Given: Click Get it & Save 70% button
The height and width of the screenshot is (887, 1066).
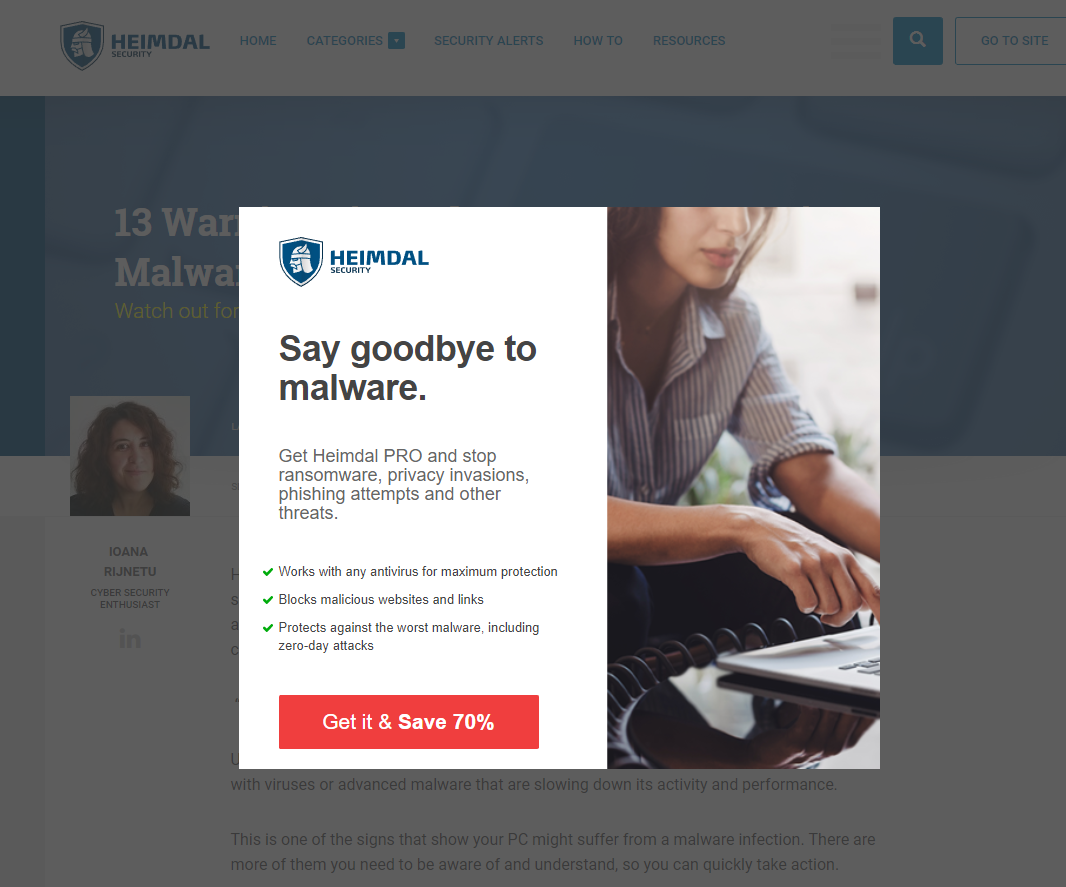Looking at the screenshot, I should (x=409, y=722).
